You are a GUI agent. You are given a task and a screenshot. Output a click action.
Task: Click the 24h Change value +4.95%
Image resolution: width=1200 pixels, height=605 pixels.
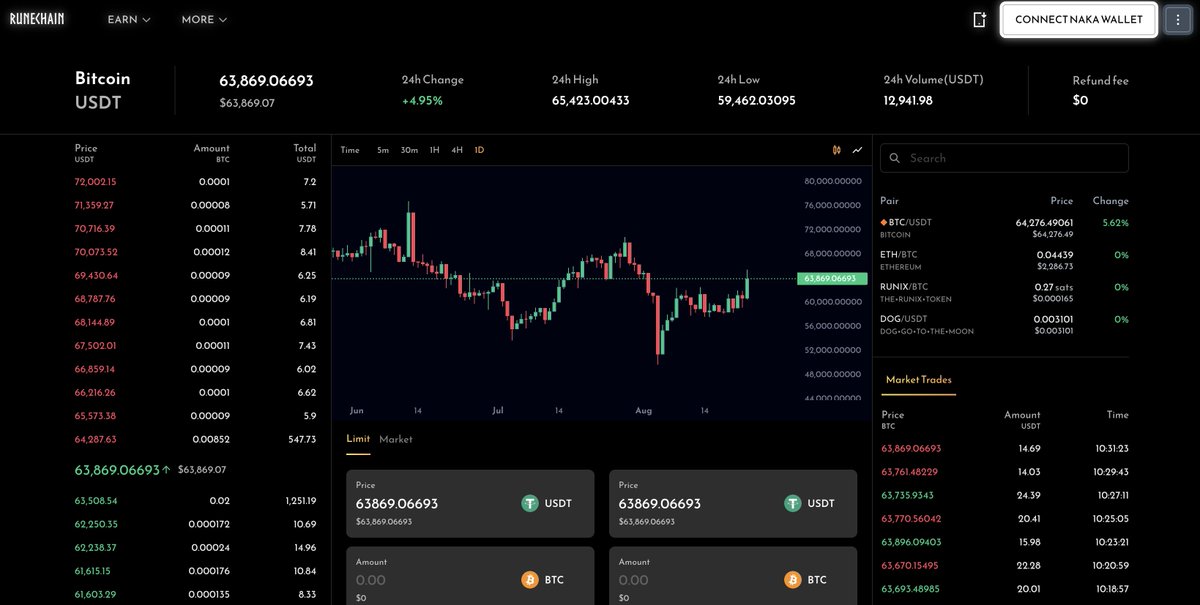pyautogui.click(x=422, y=100)
